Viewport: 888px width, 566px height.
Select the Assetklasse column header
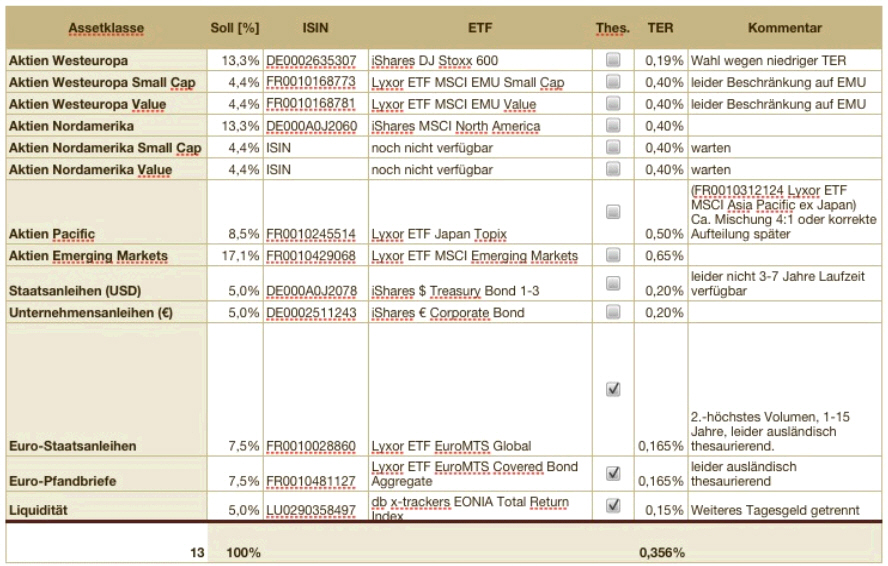(x=106, y=28)
